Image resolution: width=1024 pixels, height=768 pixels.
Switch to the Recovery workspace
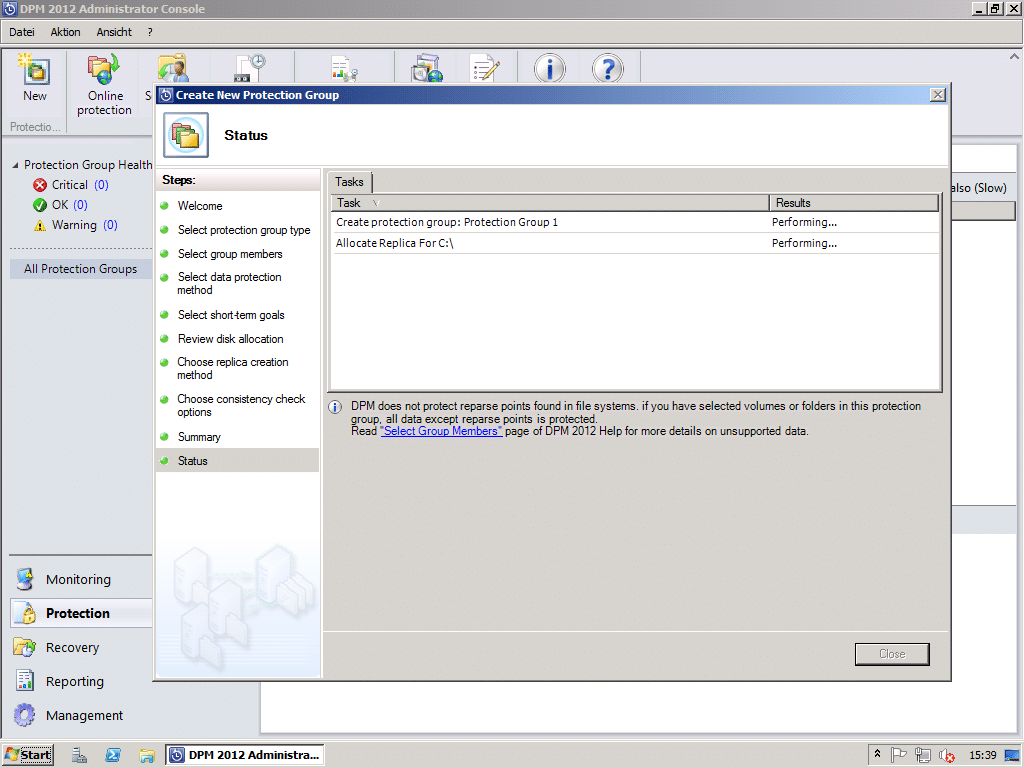tap(72, 647)
